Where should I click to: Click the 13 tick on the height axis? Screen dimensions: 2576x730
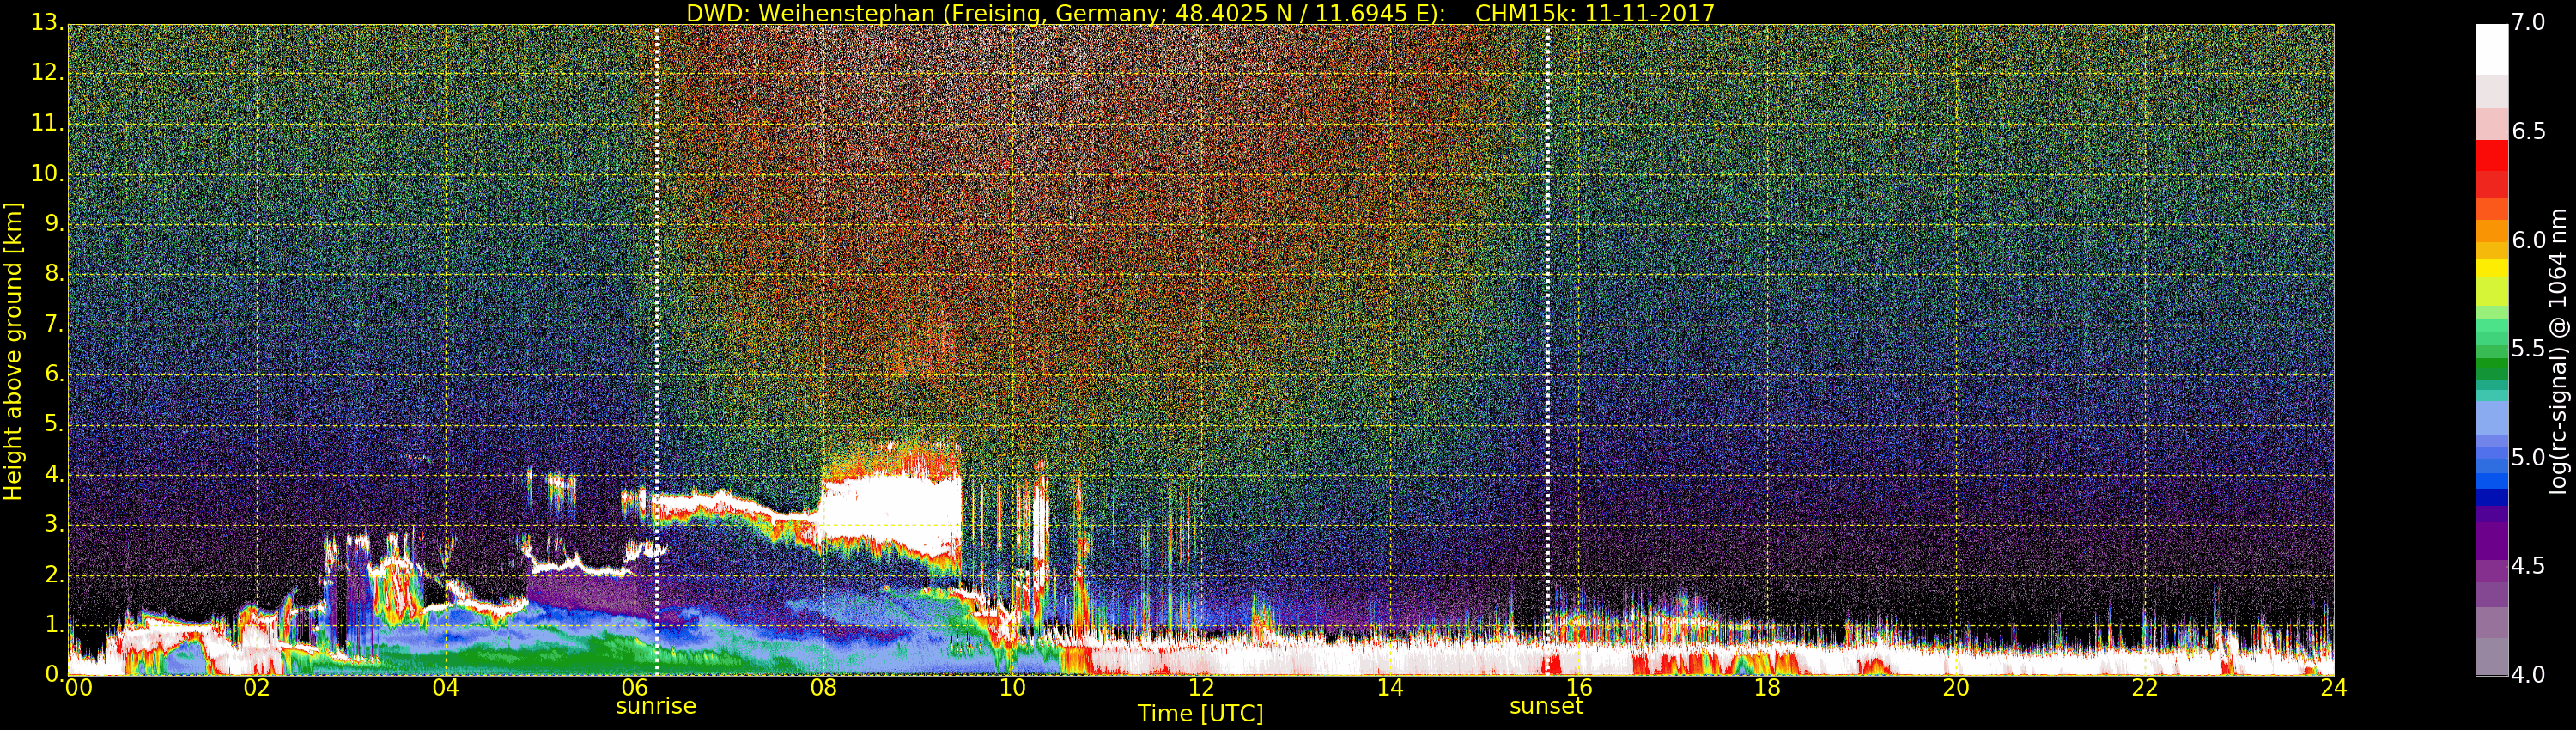(x=46, y=22)
